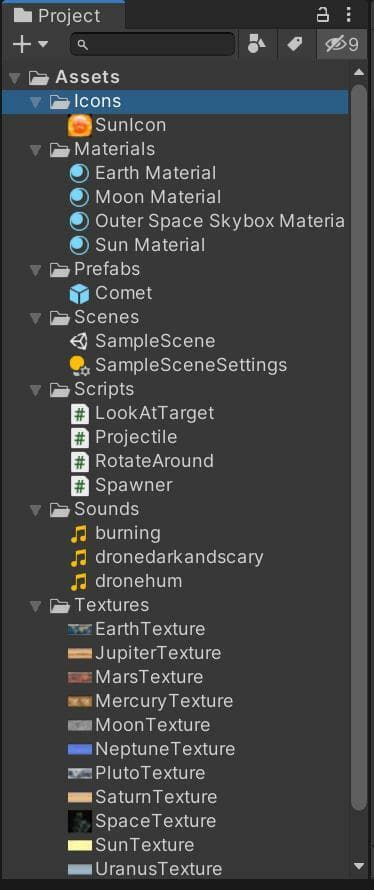The image size is (374, 890).
Task: Focus the Project search field
Action: click(x=152, y=44)
